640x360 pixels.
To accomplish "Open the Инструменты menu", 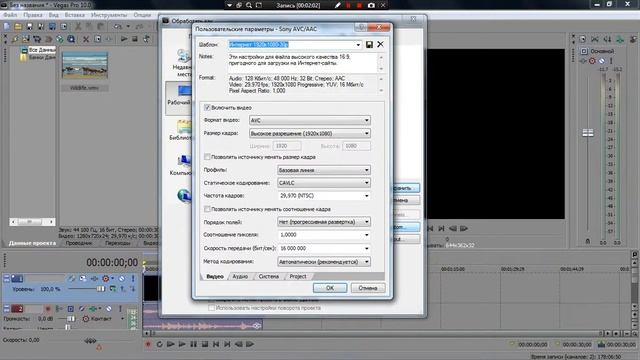I will 109,15.
